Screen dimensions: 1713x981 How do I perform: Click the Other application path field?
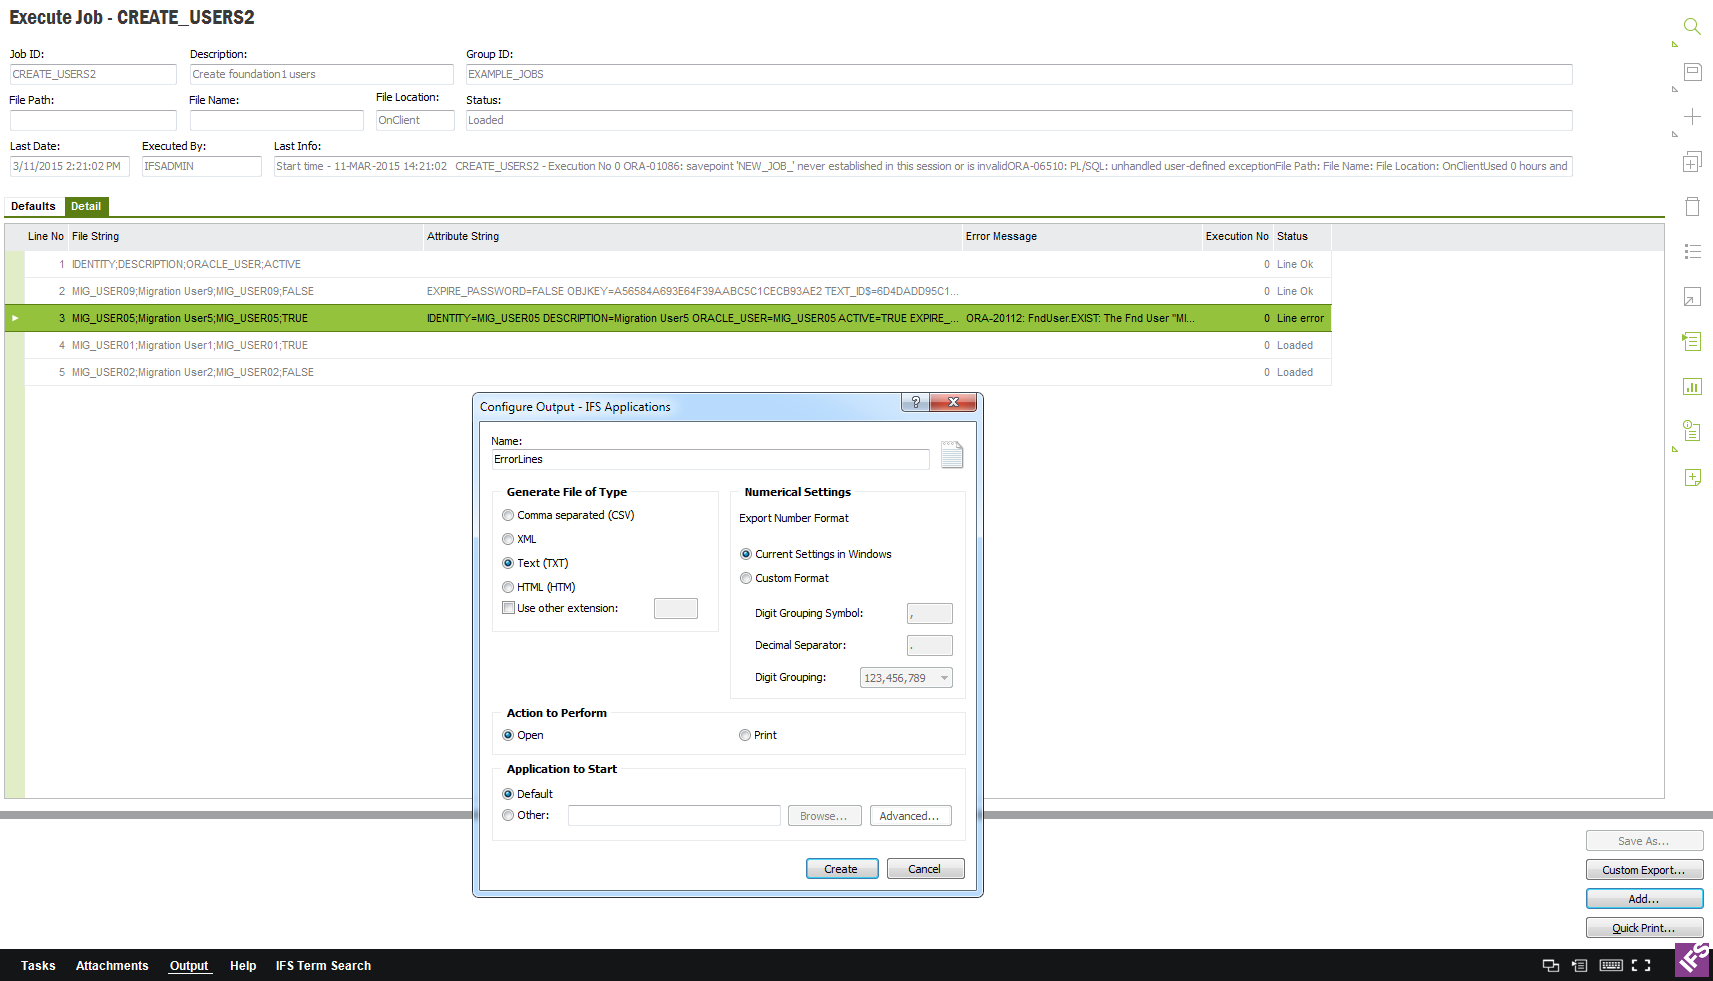pos(674,816)
